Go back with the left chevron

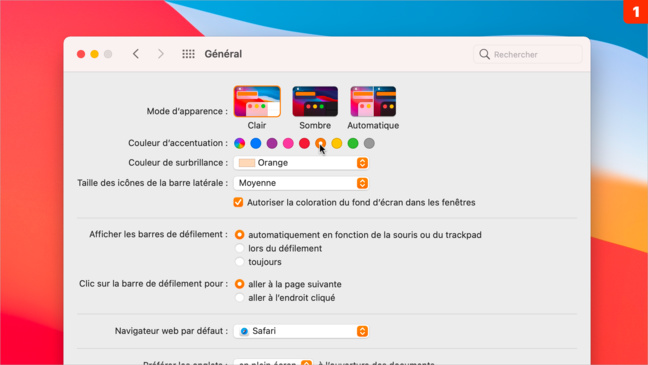tap(136, 54)
